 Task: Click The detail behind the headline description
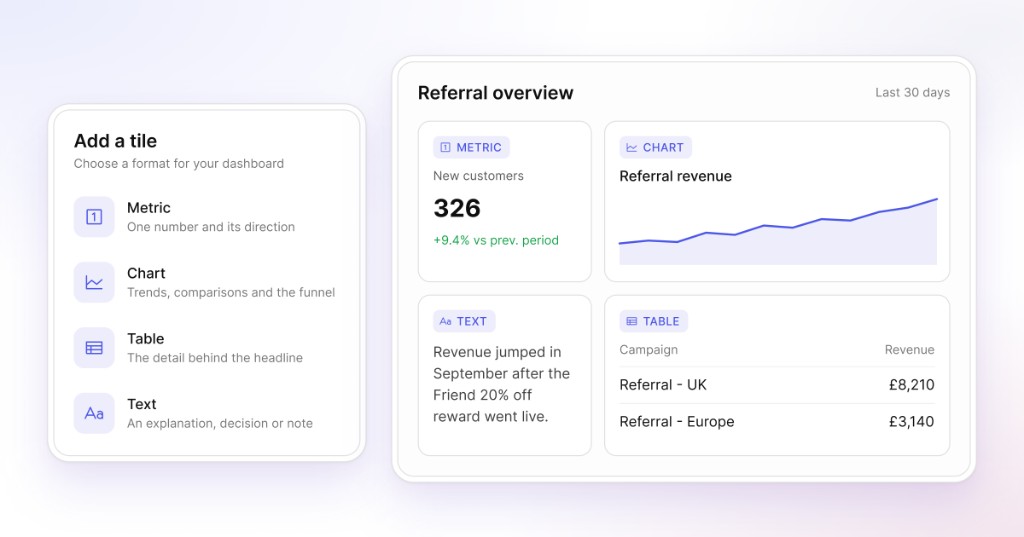[x=215, y=357]
